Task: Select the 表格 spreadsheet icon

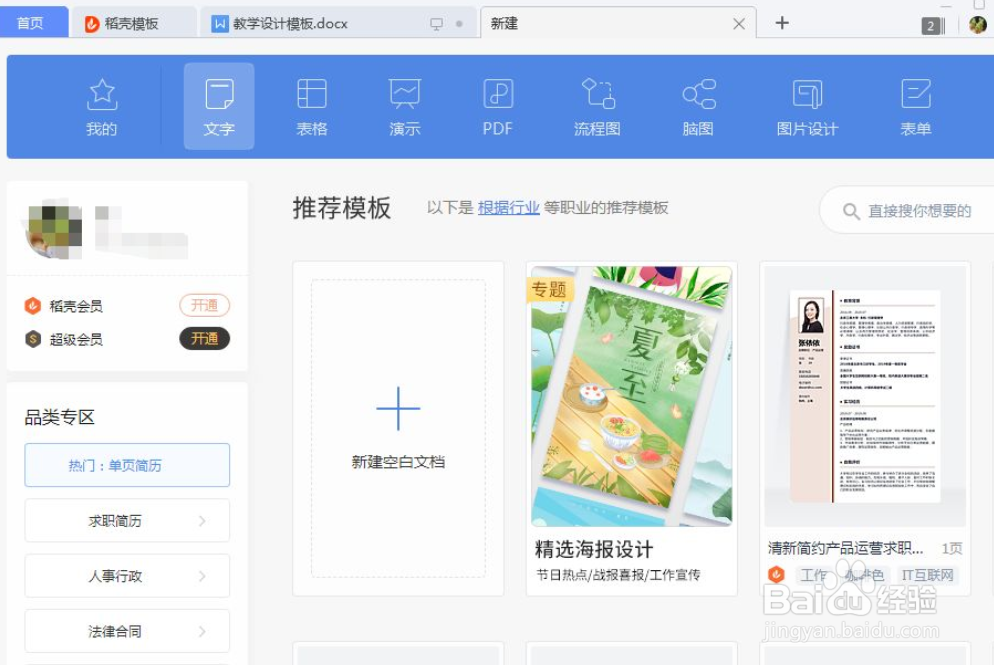Action: pos(311,105)
